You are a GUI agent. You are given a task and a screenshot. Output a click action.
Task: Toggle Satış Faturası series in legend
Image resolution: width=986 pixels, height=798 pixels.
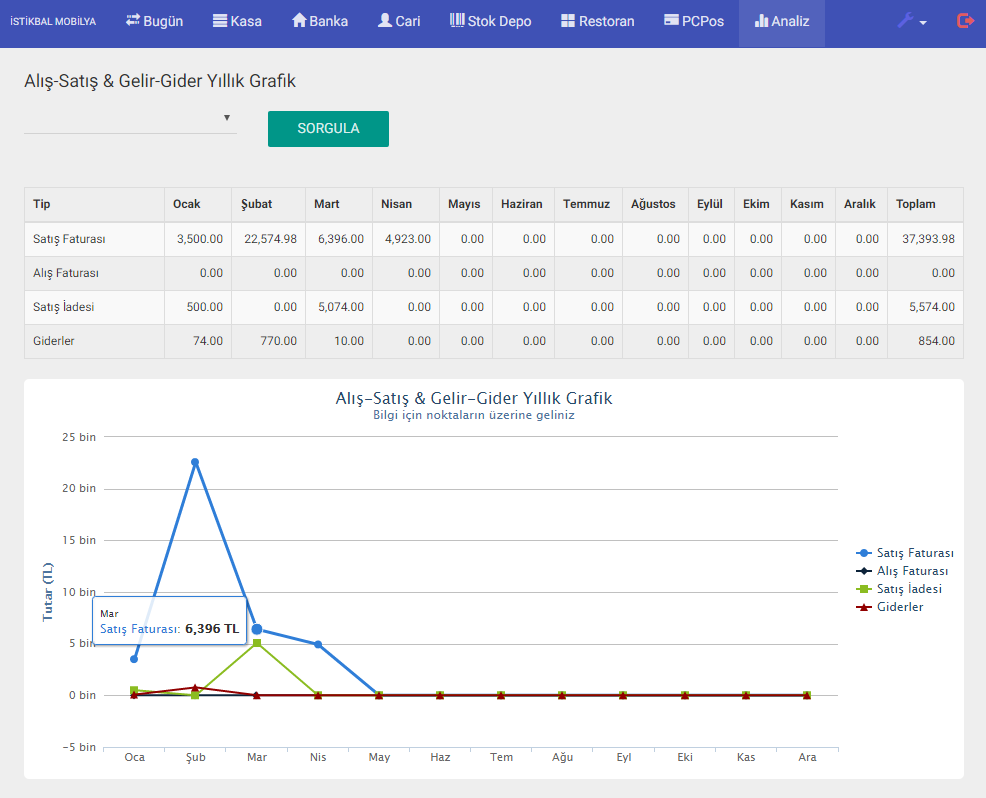(914, 553)
